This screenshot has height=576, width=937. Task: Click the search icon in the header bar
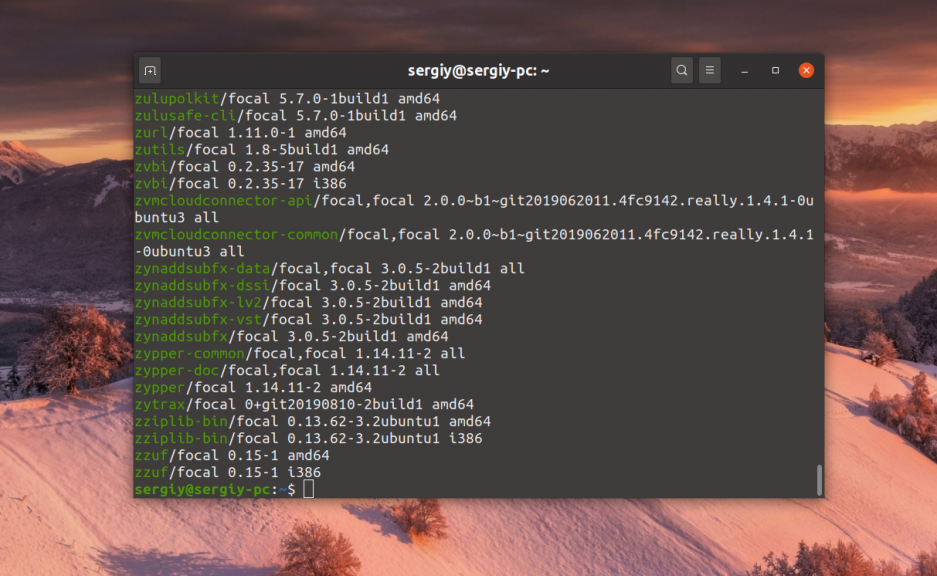(680, 70)
